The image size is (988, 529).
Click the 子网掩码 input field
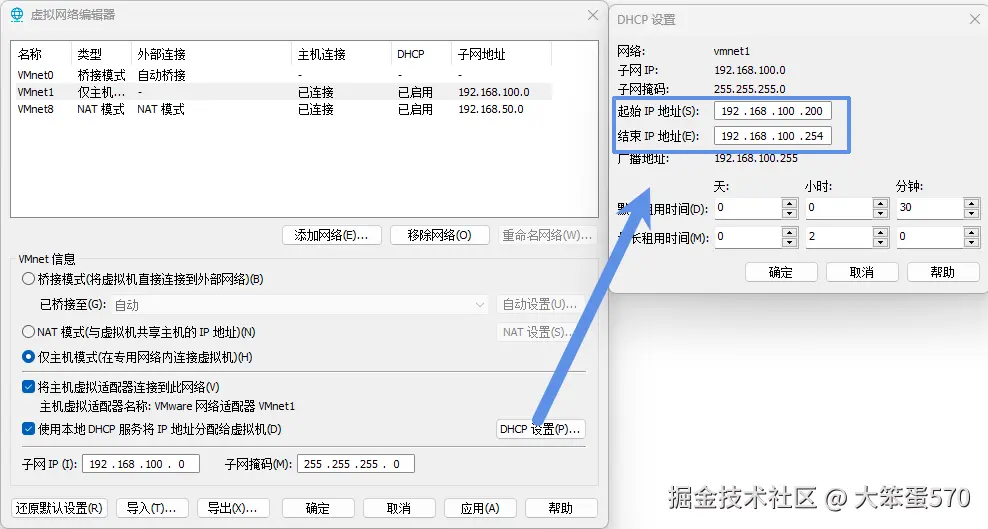356,464
